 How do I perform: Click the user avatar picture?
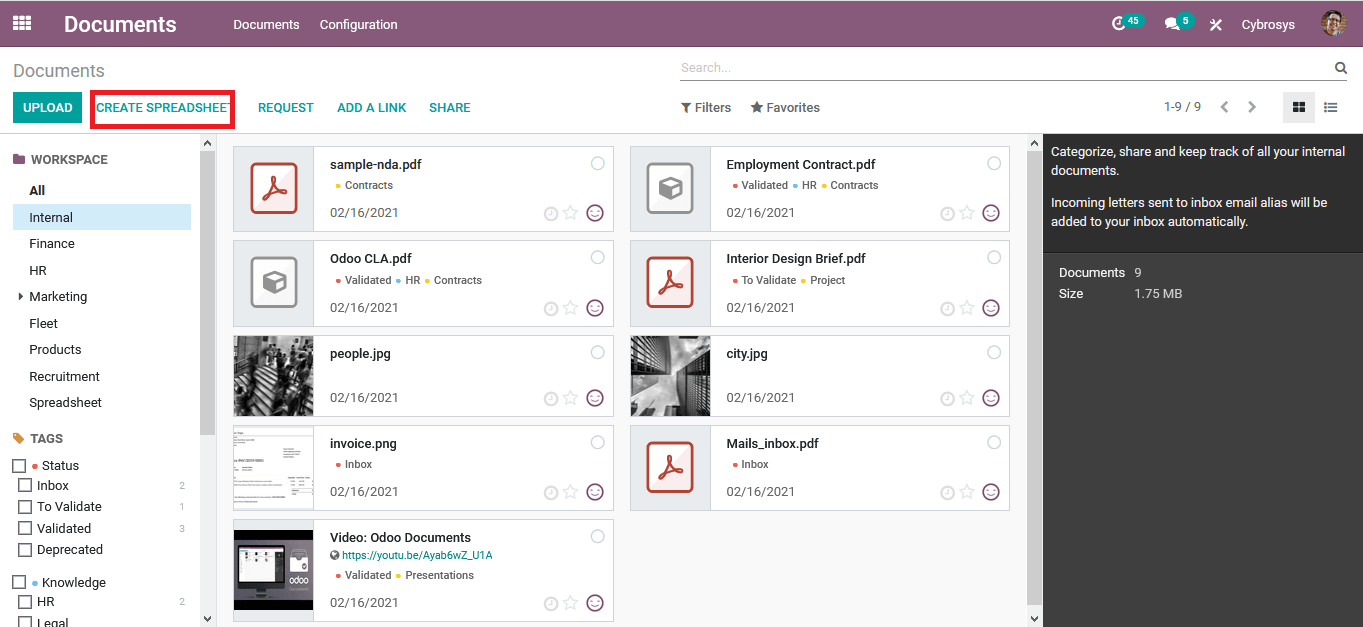[1334, 24]
